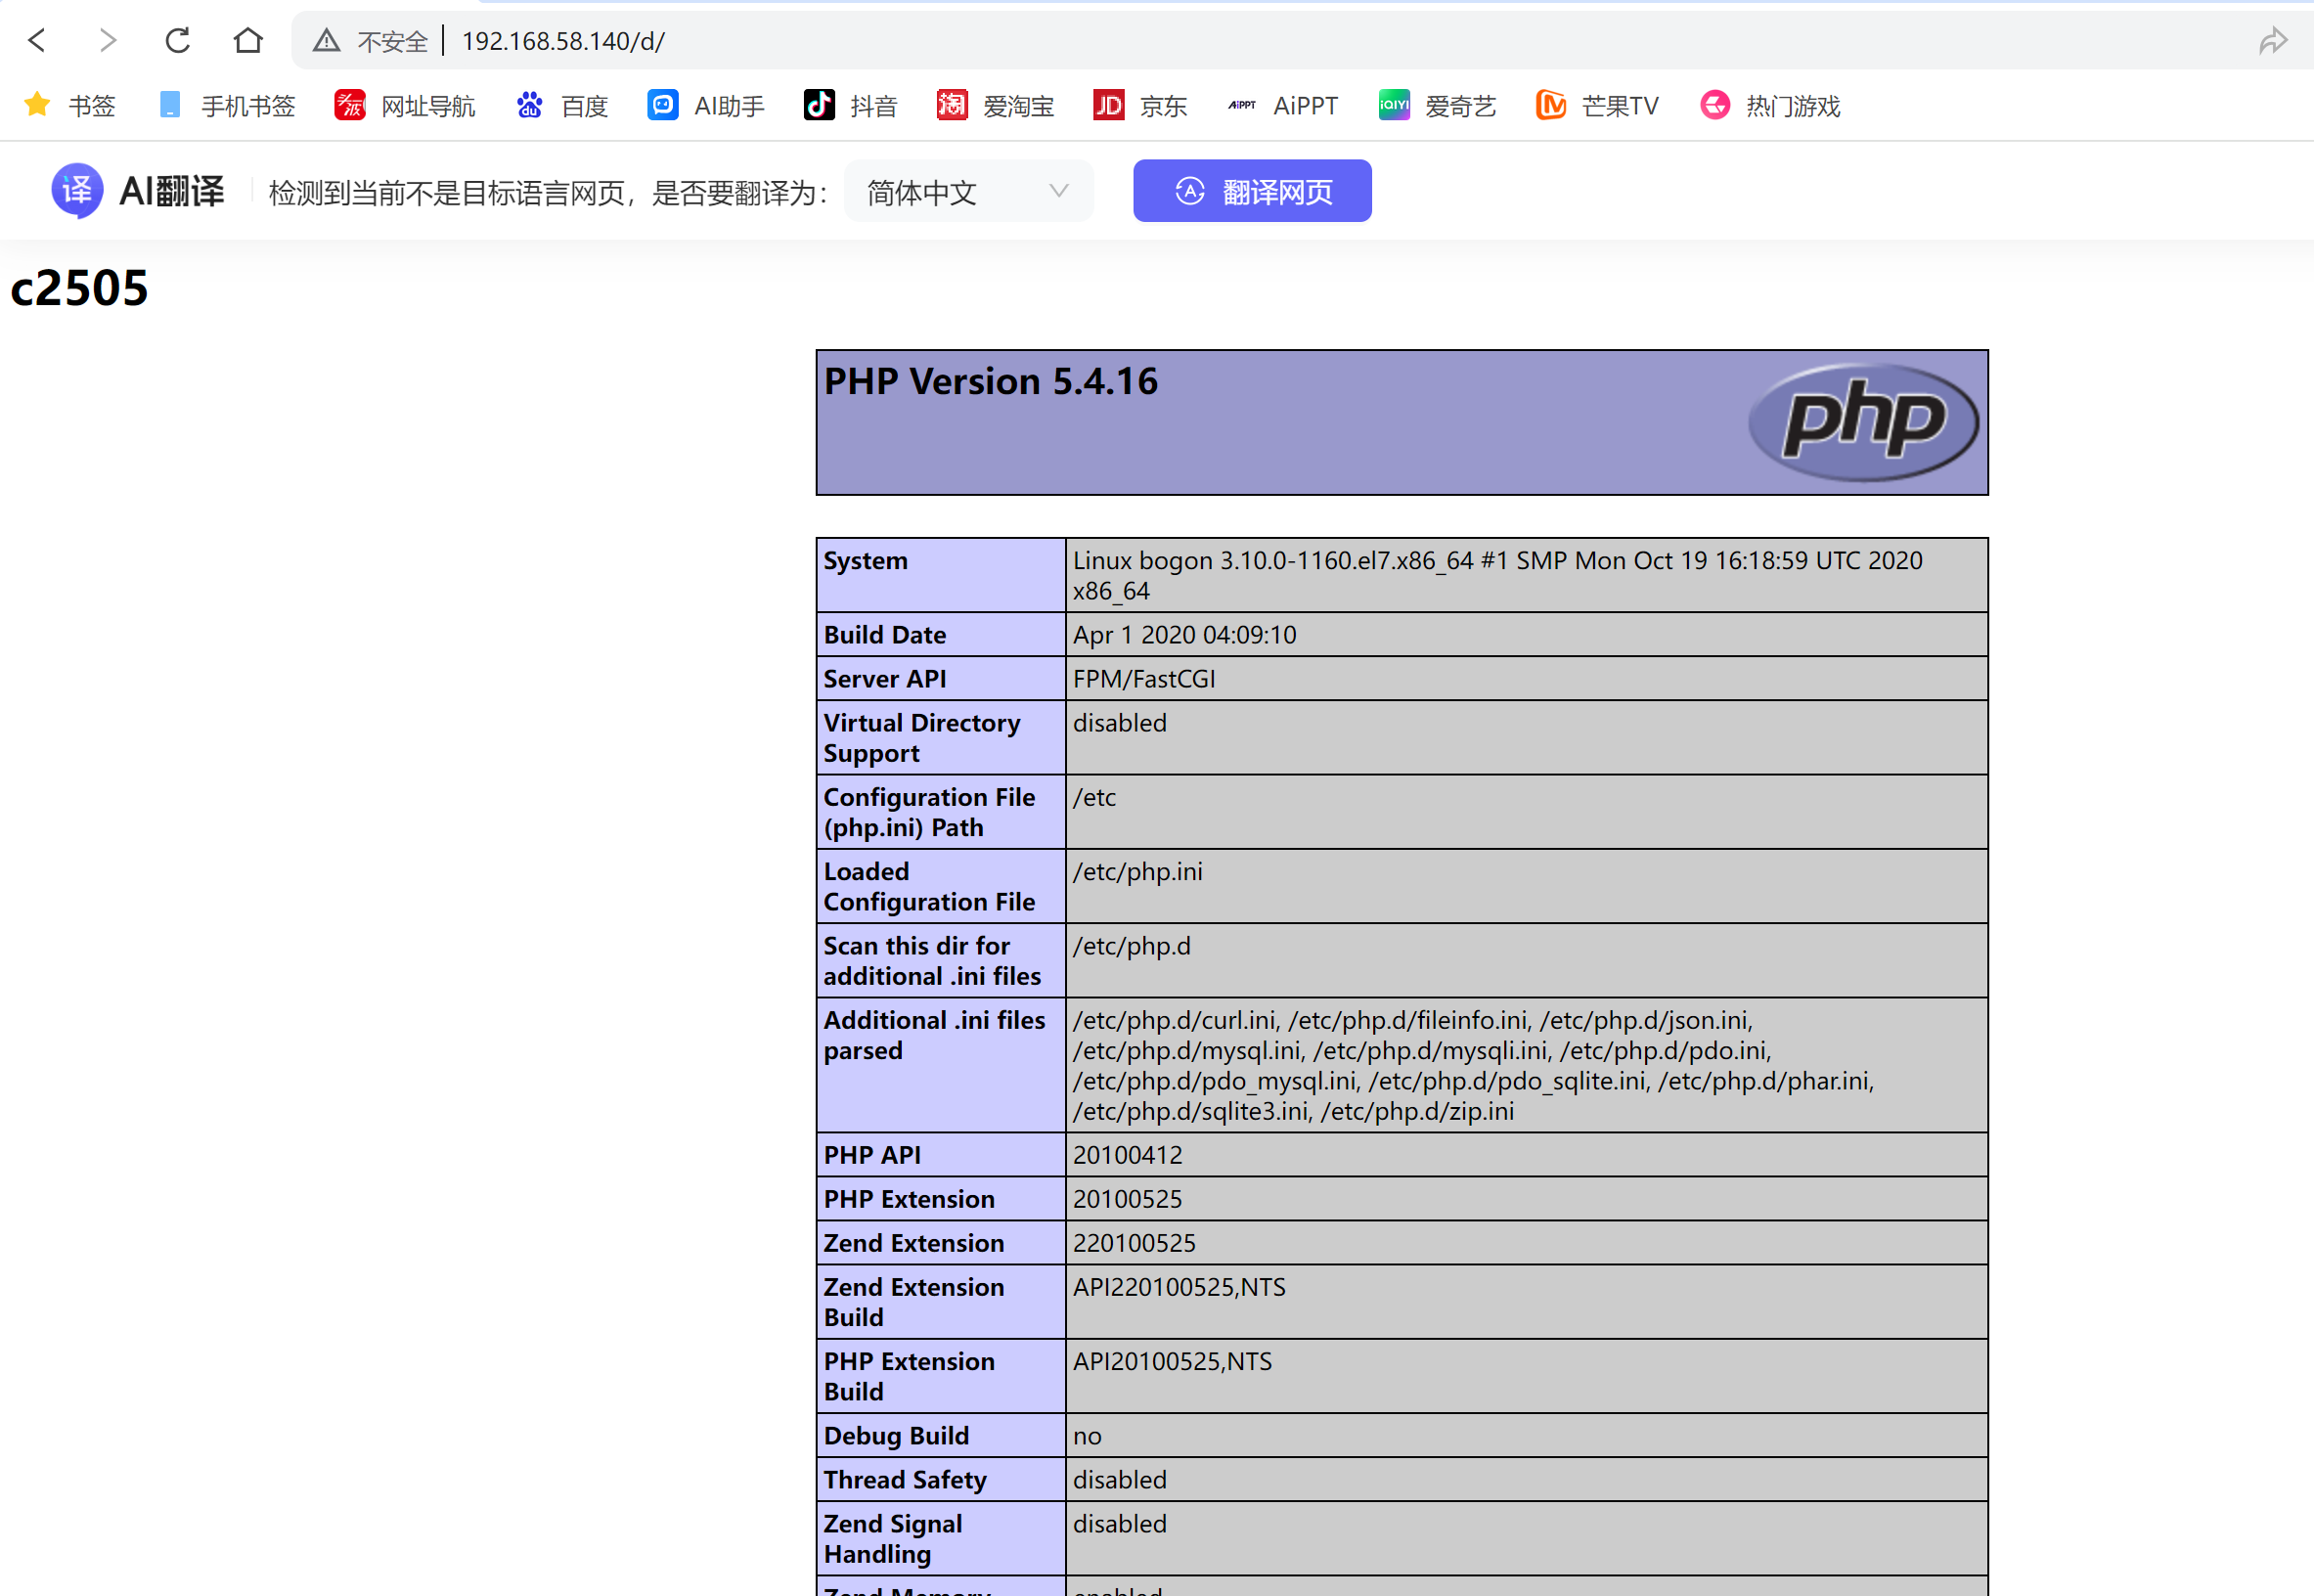The height and width of the screenshot is (1596, 2314).
Task: Click the browser forward arrow
Action: click(107, 41)
